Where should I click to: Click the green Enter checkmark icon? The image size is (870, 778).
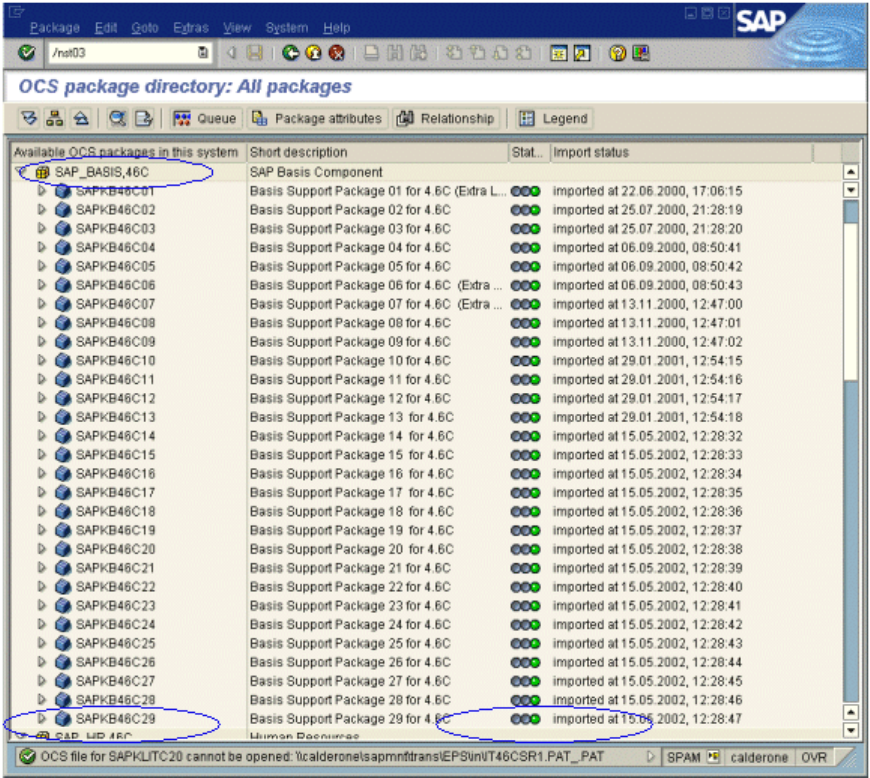(26, 53)
